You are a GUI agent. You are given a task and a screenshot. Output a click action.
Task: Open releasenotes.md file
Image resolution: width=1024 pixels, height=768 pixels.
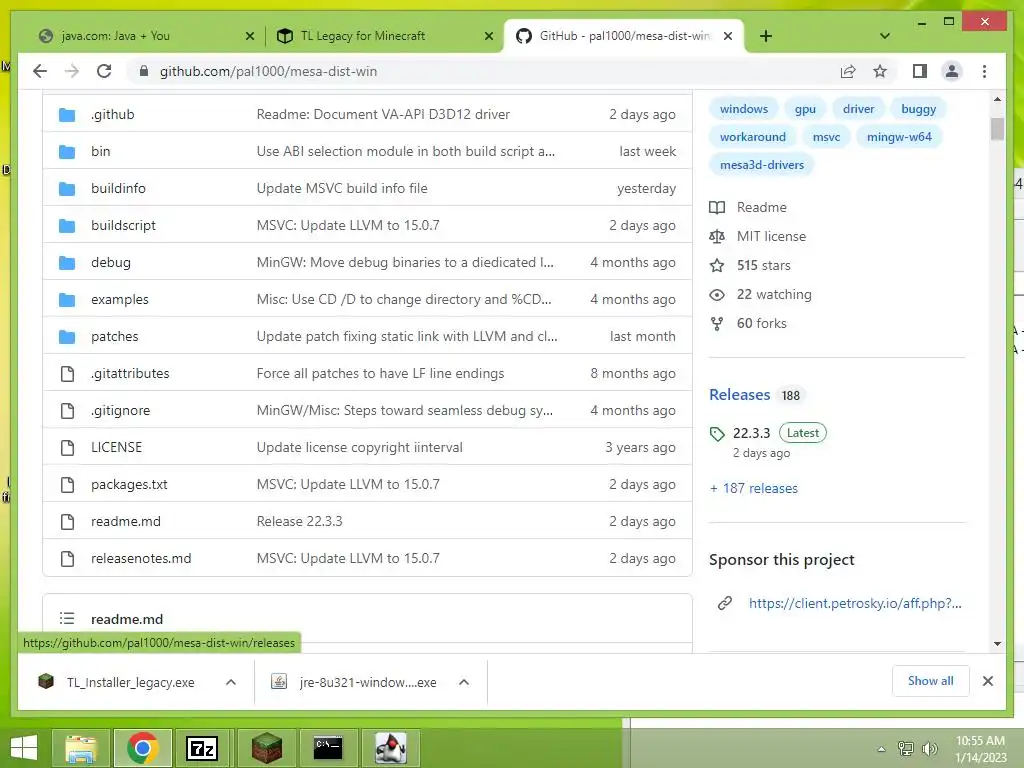141,558
